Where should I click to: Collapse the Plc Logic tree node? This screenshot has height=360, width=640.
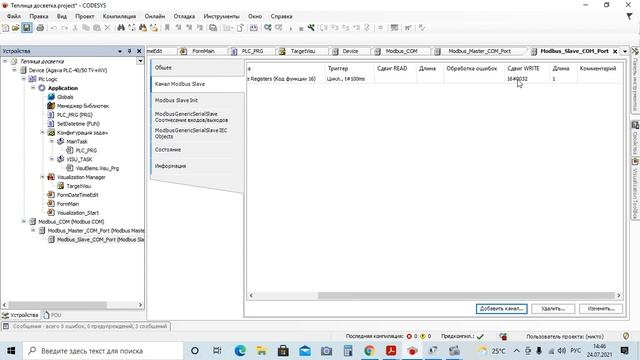24,79
